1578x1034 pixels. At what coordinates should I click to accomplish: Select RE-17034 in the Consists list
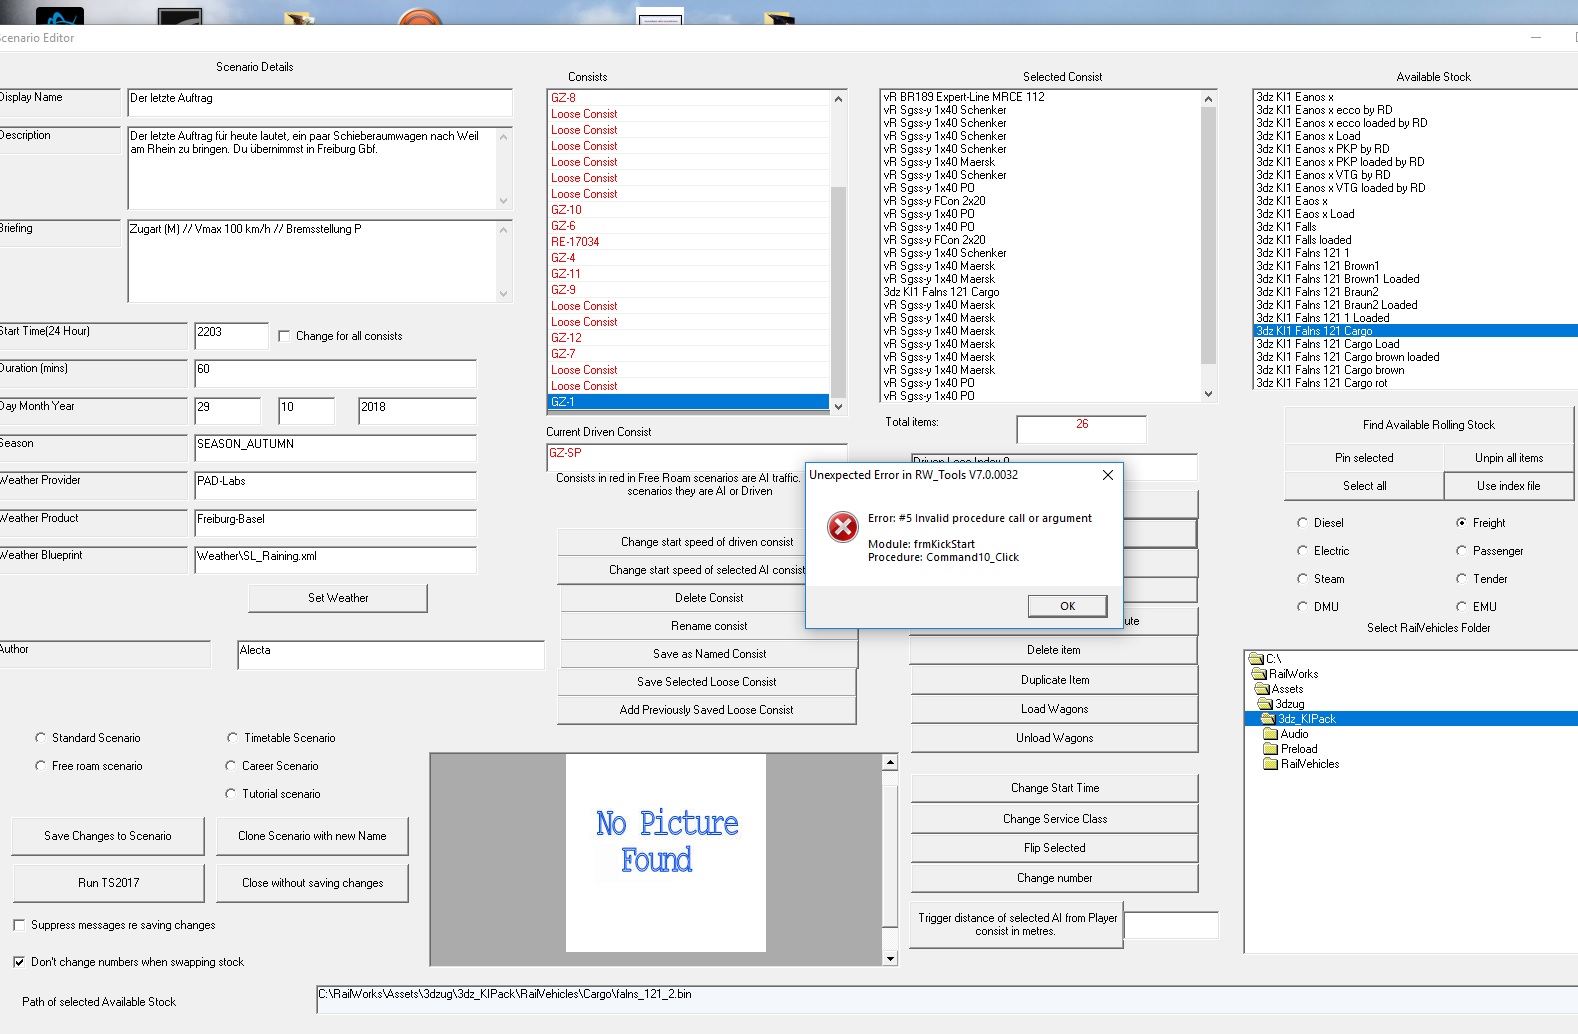tap(575, 242)
